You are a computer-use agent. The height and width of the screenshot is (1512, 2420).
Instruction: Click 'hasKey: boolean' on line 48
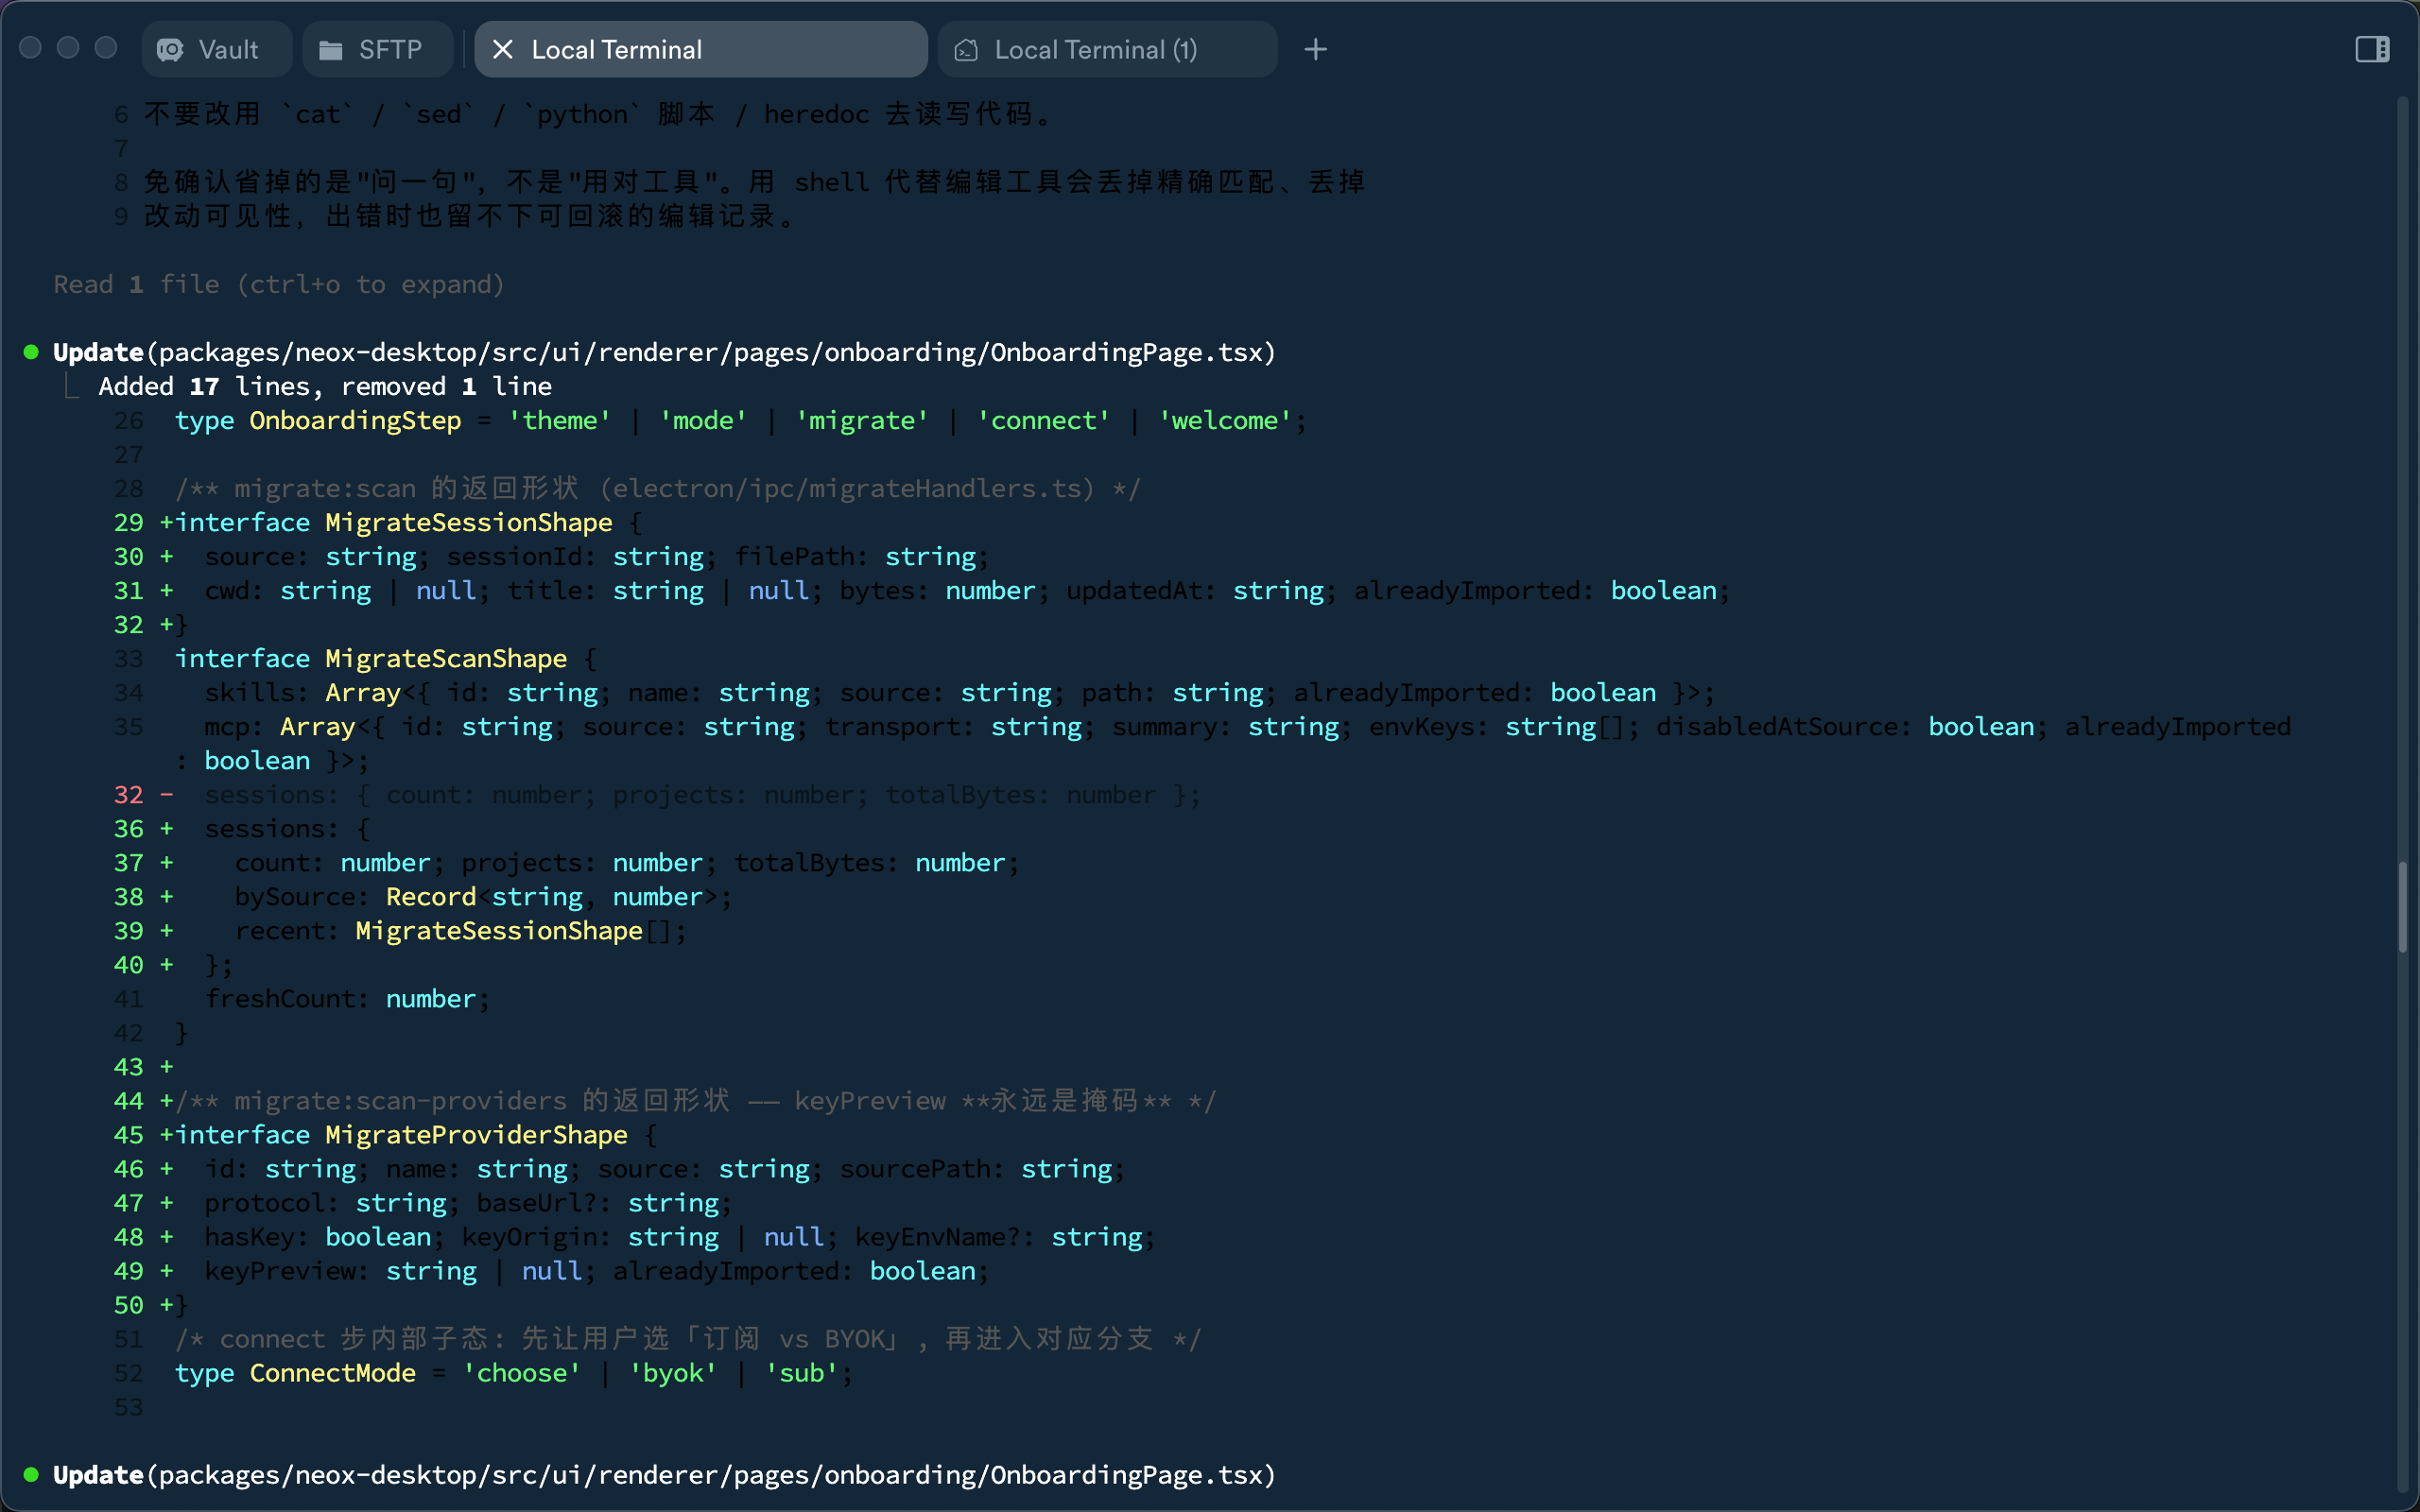point(318,1236)
